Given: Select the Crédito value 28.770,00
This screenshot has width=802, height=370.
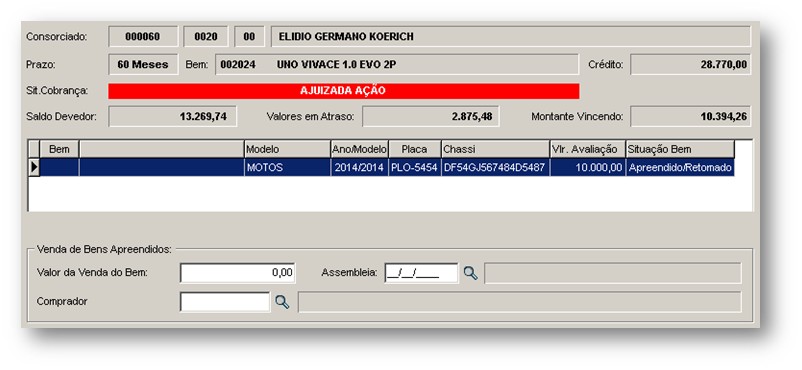Looking at the screenshot, I should click(x=690, y=64).
